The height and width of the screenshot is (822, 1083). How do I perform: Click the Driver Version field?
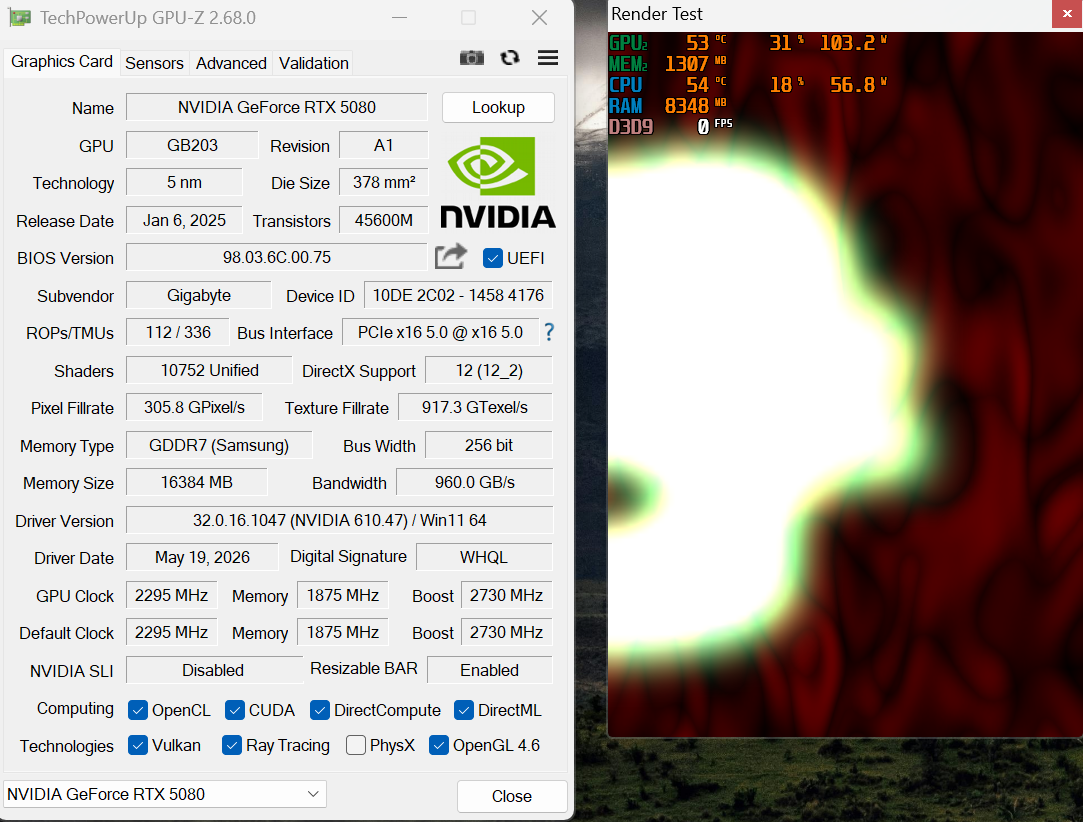click(x=339, y=520)
